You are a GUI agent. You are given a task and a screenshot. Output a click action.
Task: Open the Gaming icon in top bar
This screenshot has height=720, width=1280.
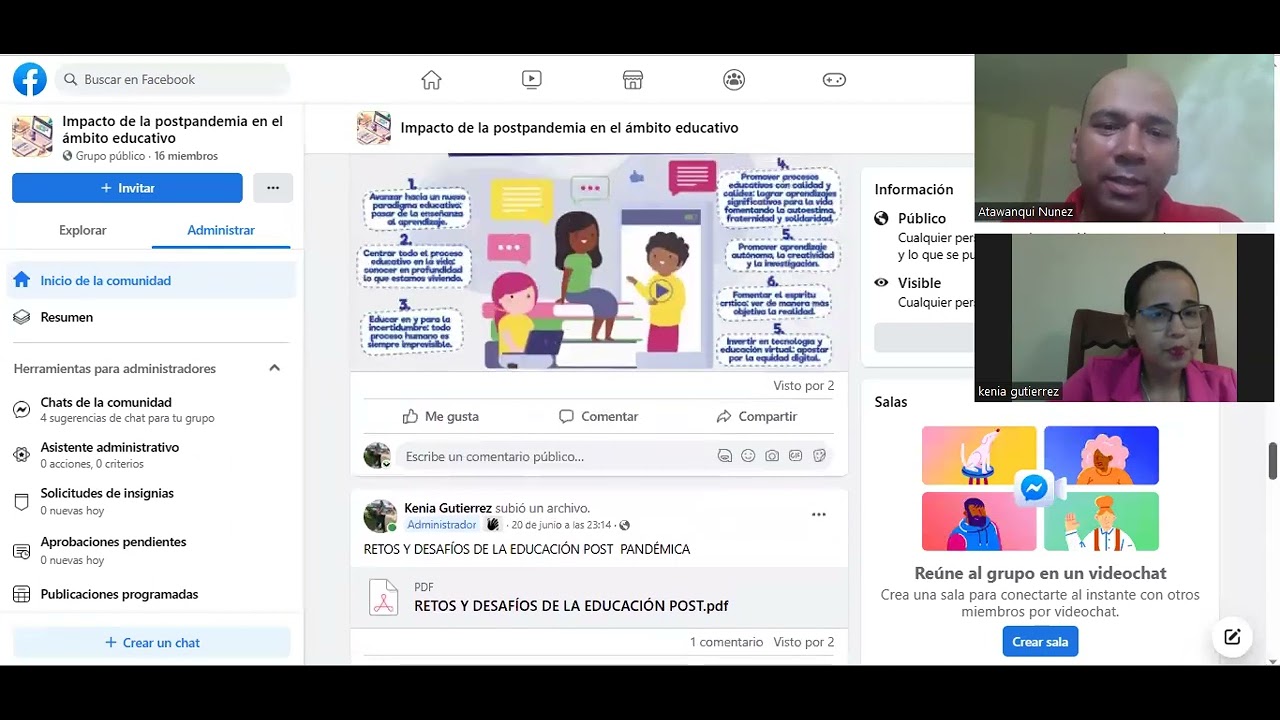834,80
